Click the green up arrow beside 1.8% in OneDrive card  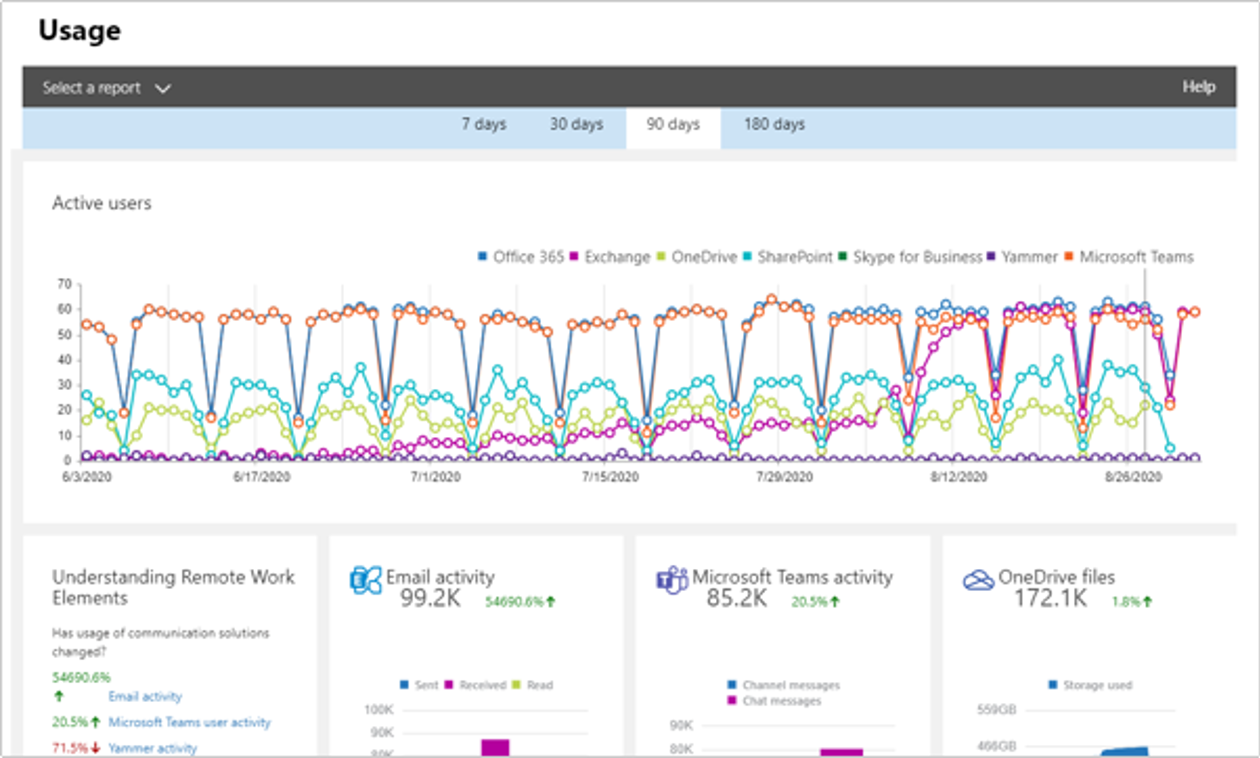coord(1147,602)
